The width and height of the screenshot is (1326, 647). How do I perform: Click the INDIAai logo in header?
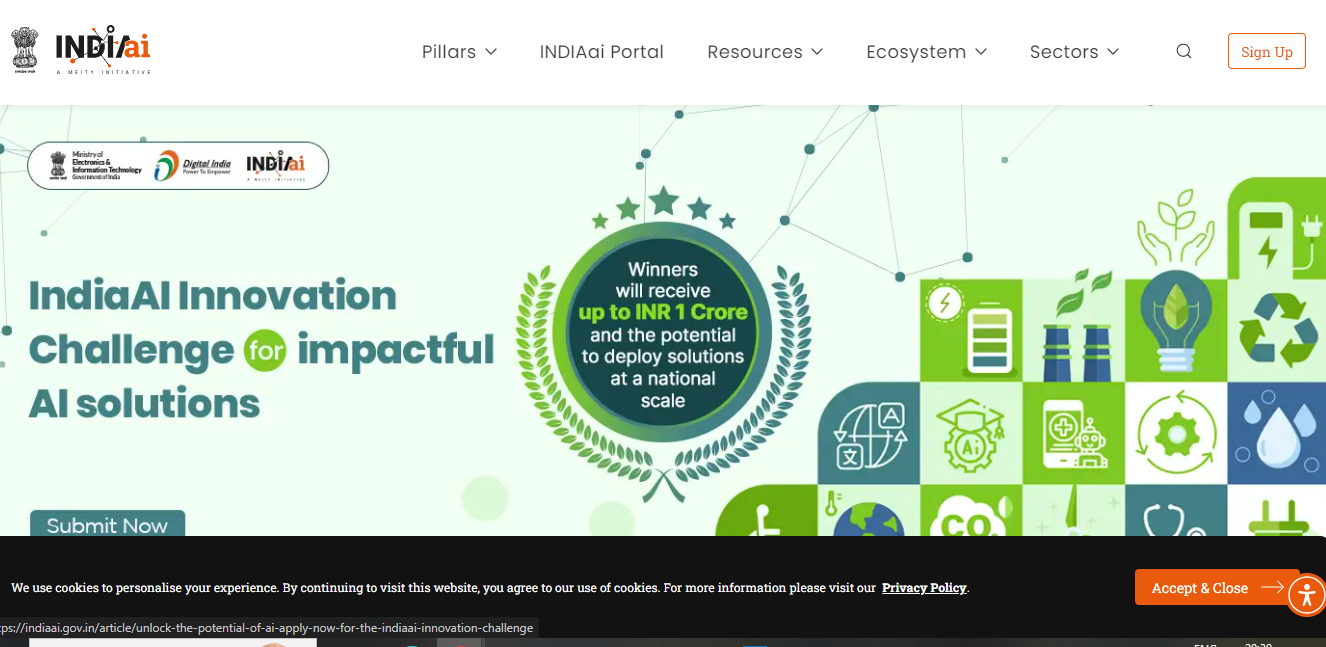103,50
